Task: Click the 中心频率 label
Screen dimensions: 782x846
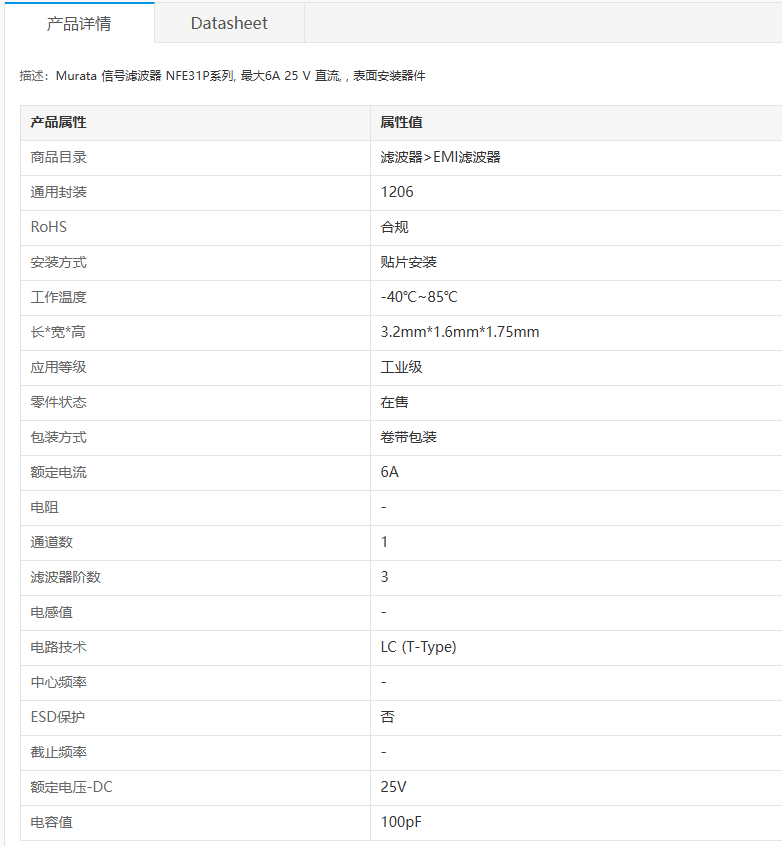Action: (58, 682)
